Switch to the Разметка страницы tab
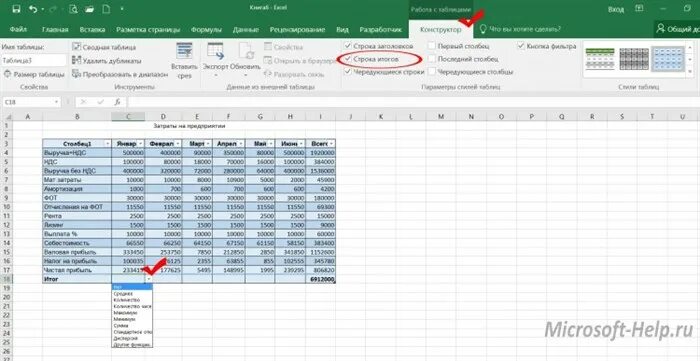 [x=148, y=30]
